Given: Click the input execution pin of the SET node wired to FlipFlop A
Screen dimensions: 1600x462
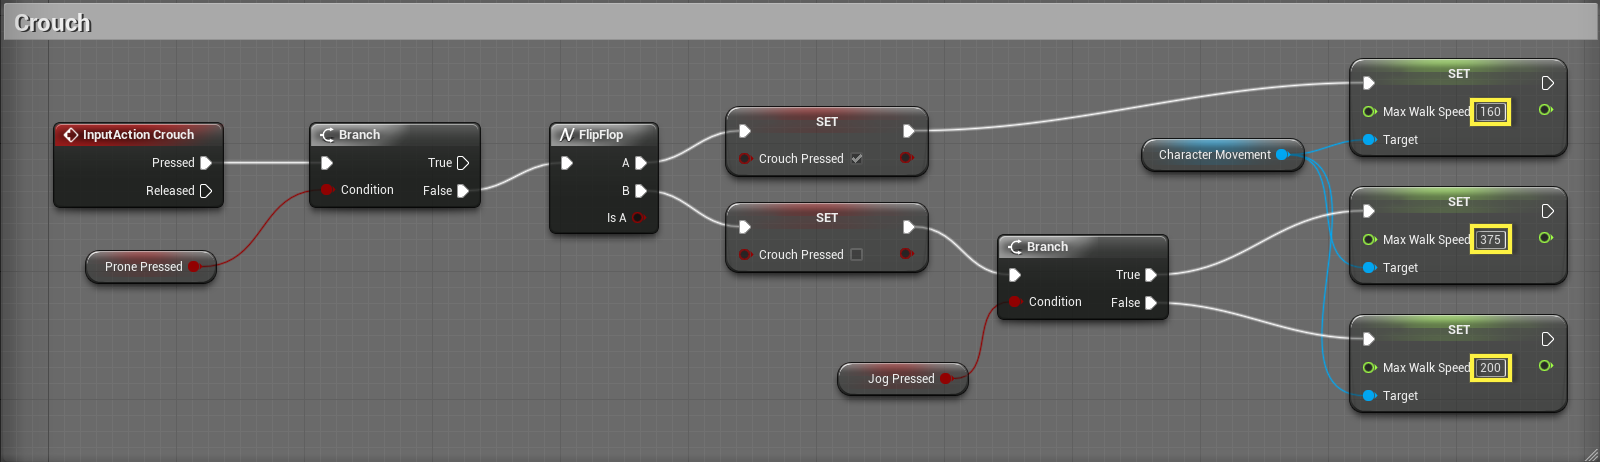Looking at the screenshot, I should pyautogui.click(x=745, y=131).
